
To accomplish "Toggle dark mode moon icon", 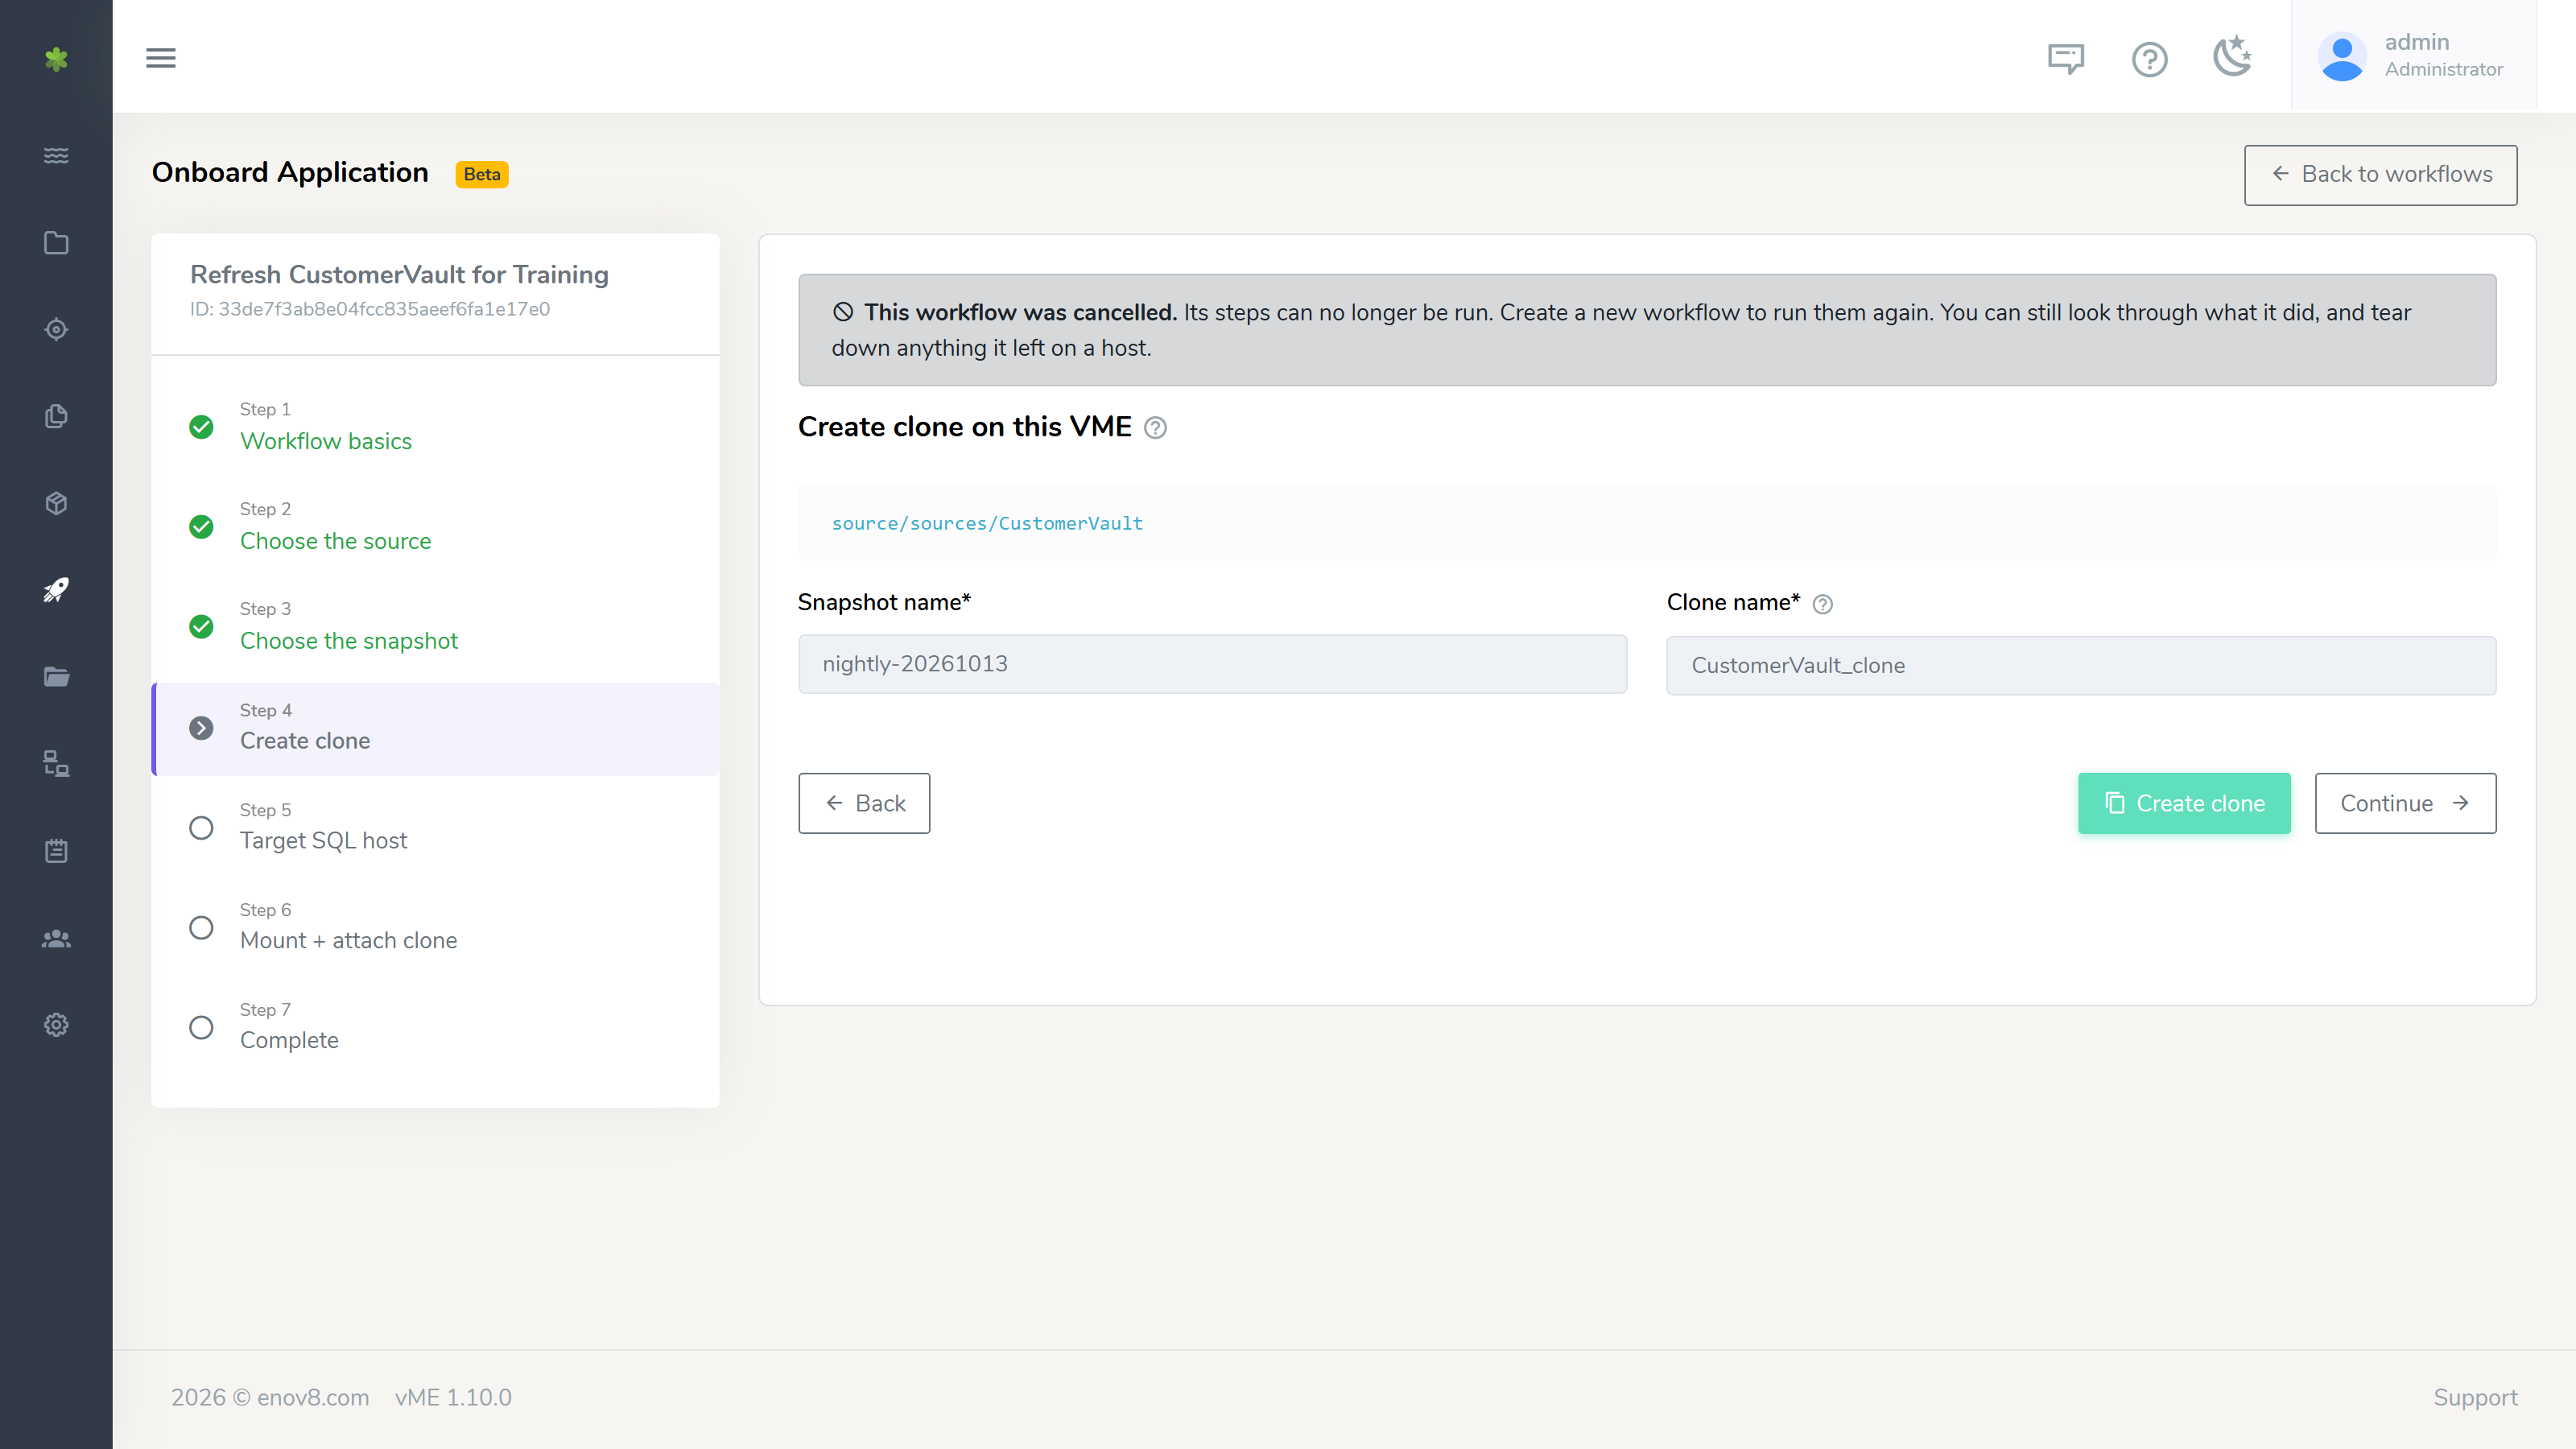I will point(2232,56).
